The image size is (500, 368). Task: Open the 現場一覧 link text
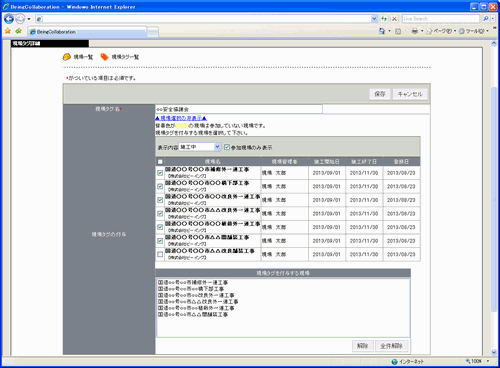click(x=83, y=57)
